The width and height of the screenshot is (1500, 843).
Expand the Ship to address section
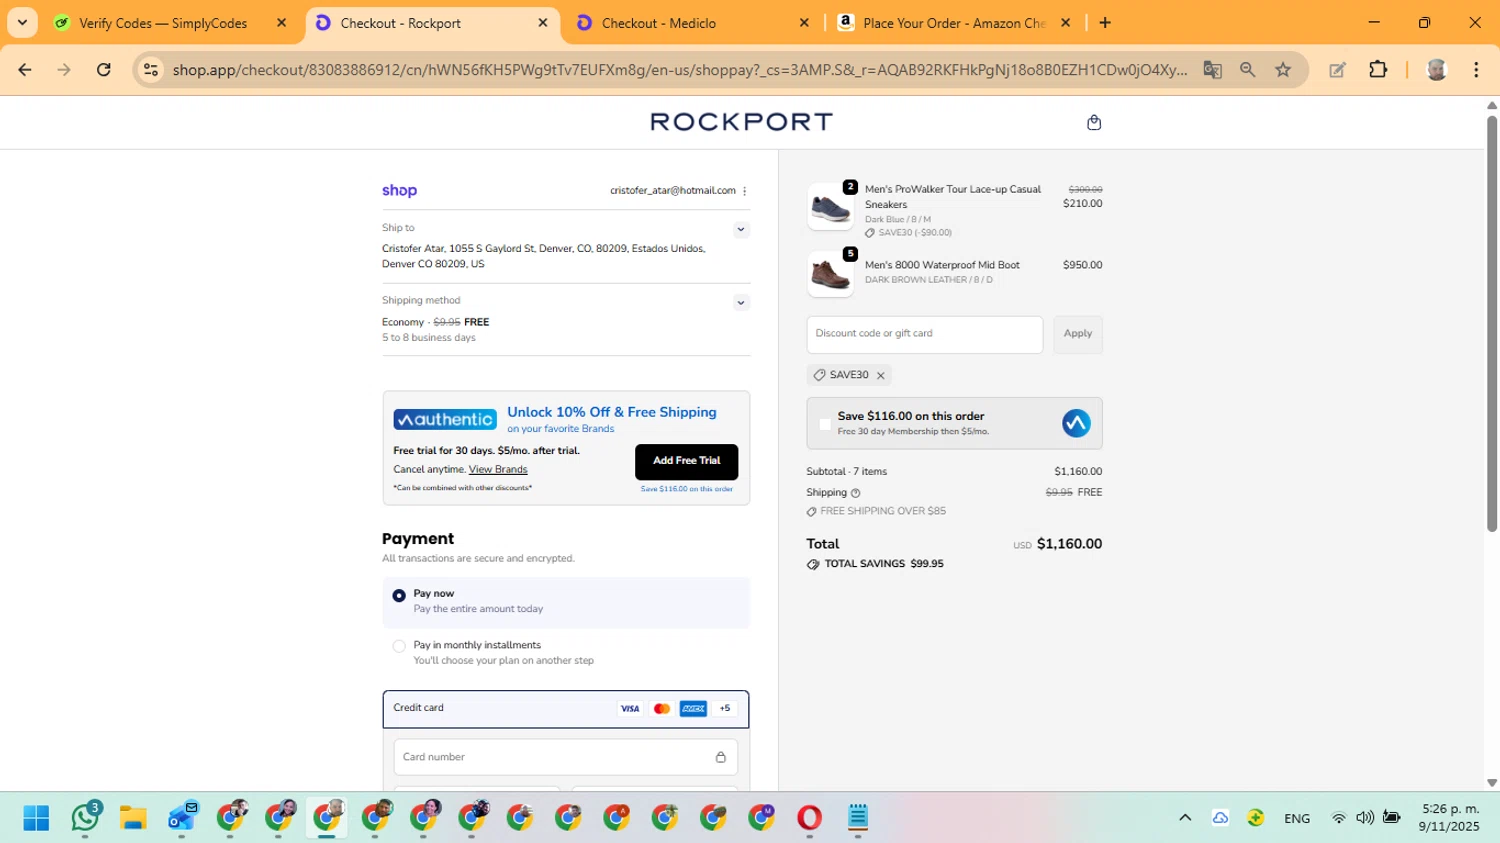[741, 229]
